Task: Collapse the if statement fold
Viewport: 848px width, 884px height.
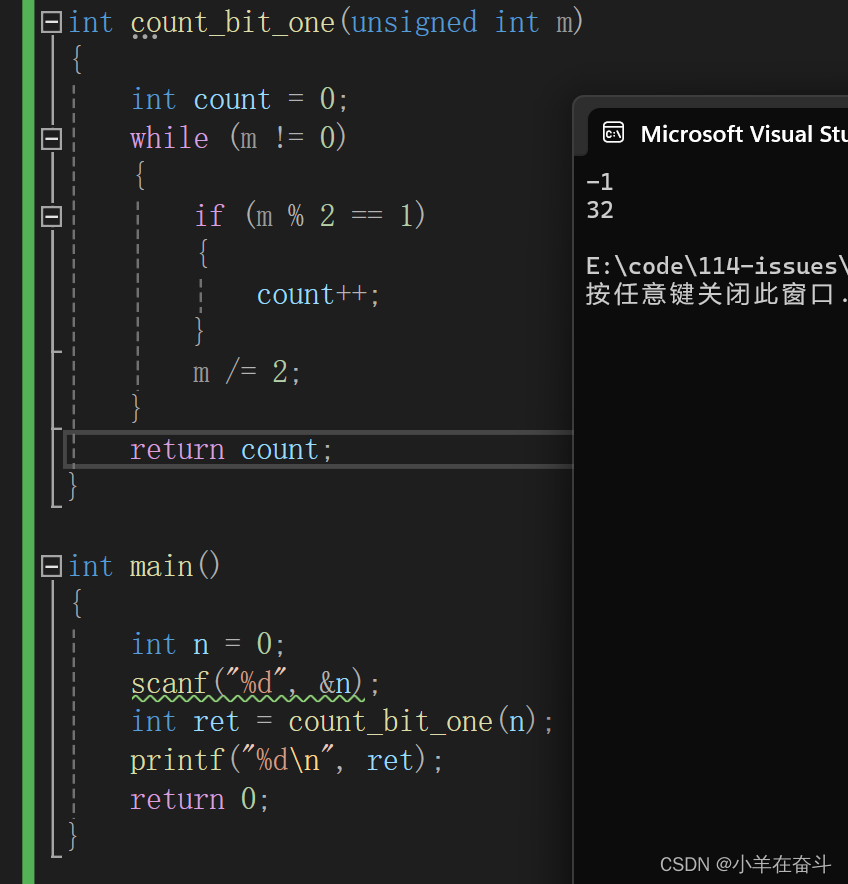Action: (x=51, y=216)
